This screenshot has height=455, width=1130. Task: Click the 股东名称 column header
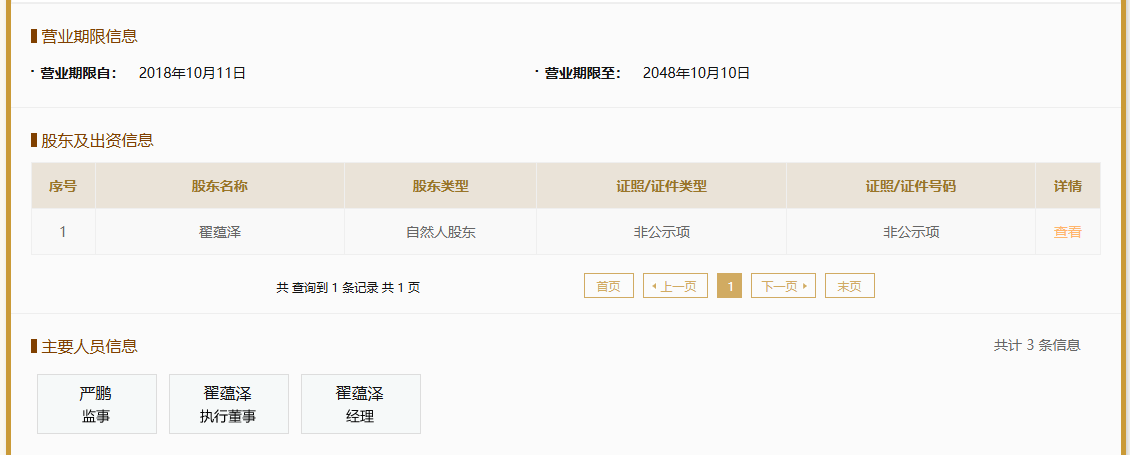click(220, 186)
